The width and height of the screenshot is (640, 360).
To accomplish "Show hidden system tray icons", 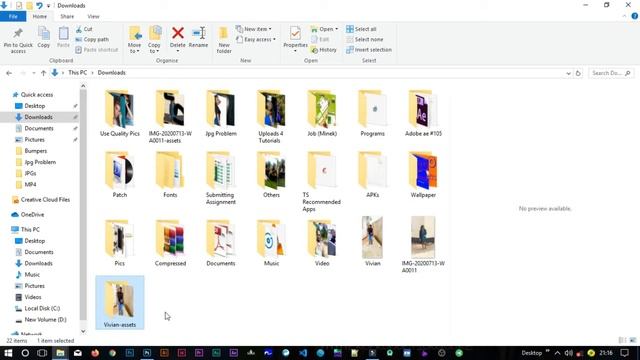I will click(558, 353).
